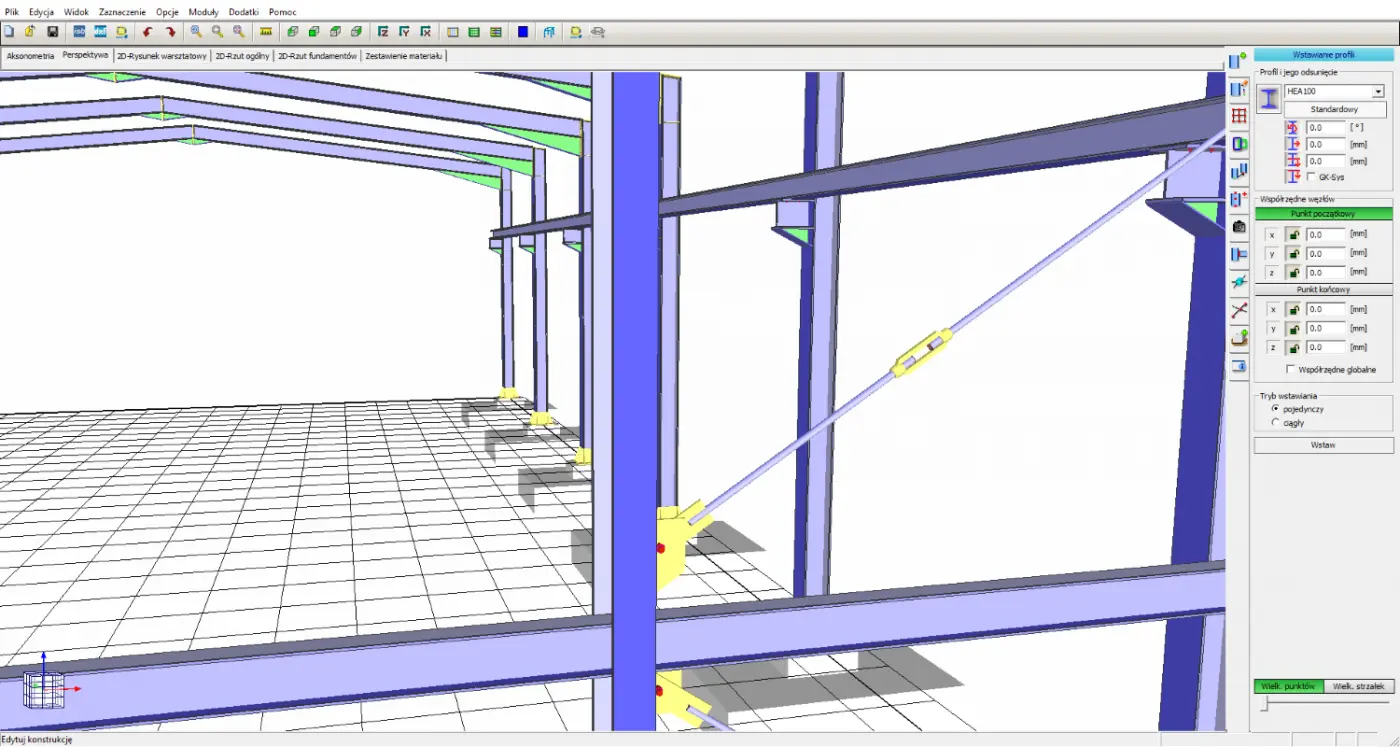
Task: Click the red grid icon in side toolbar
Action: pos(1239,116)
